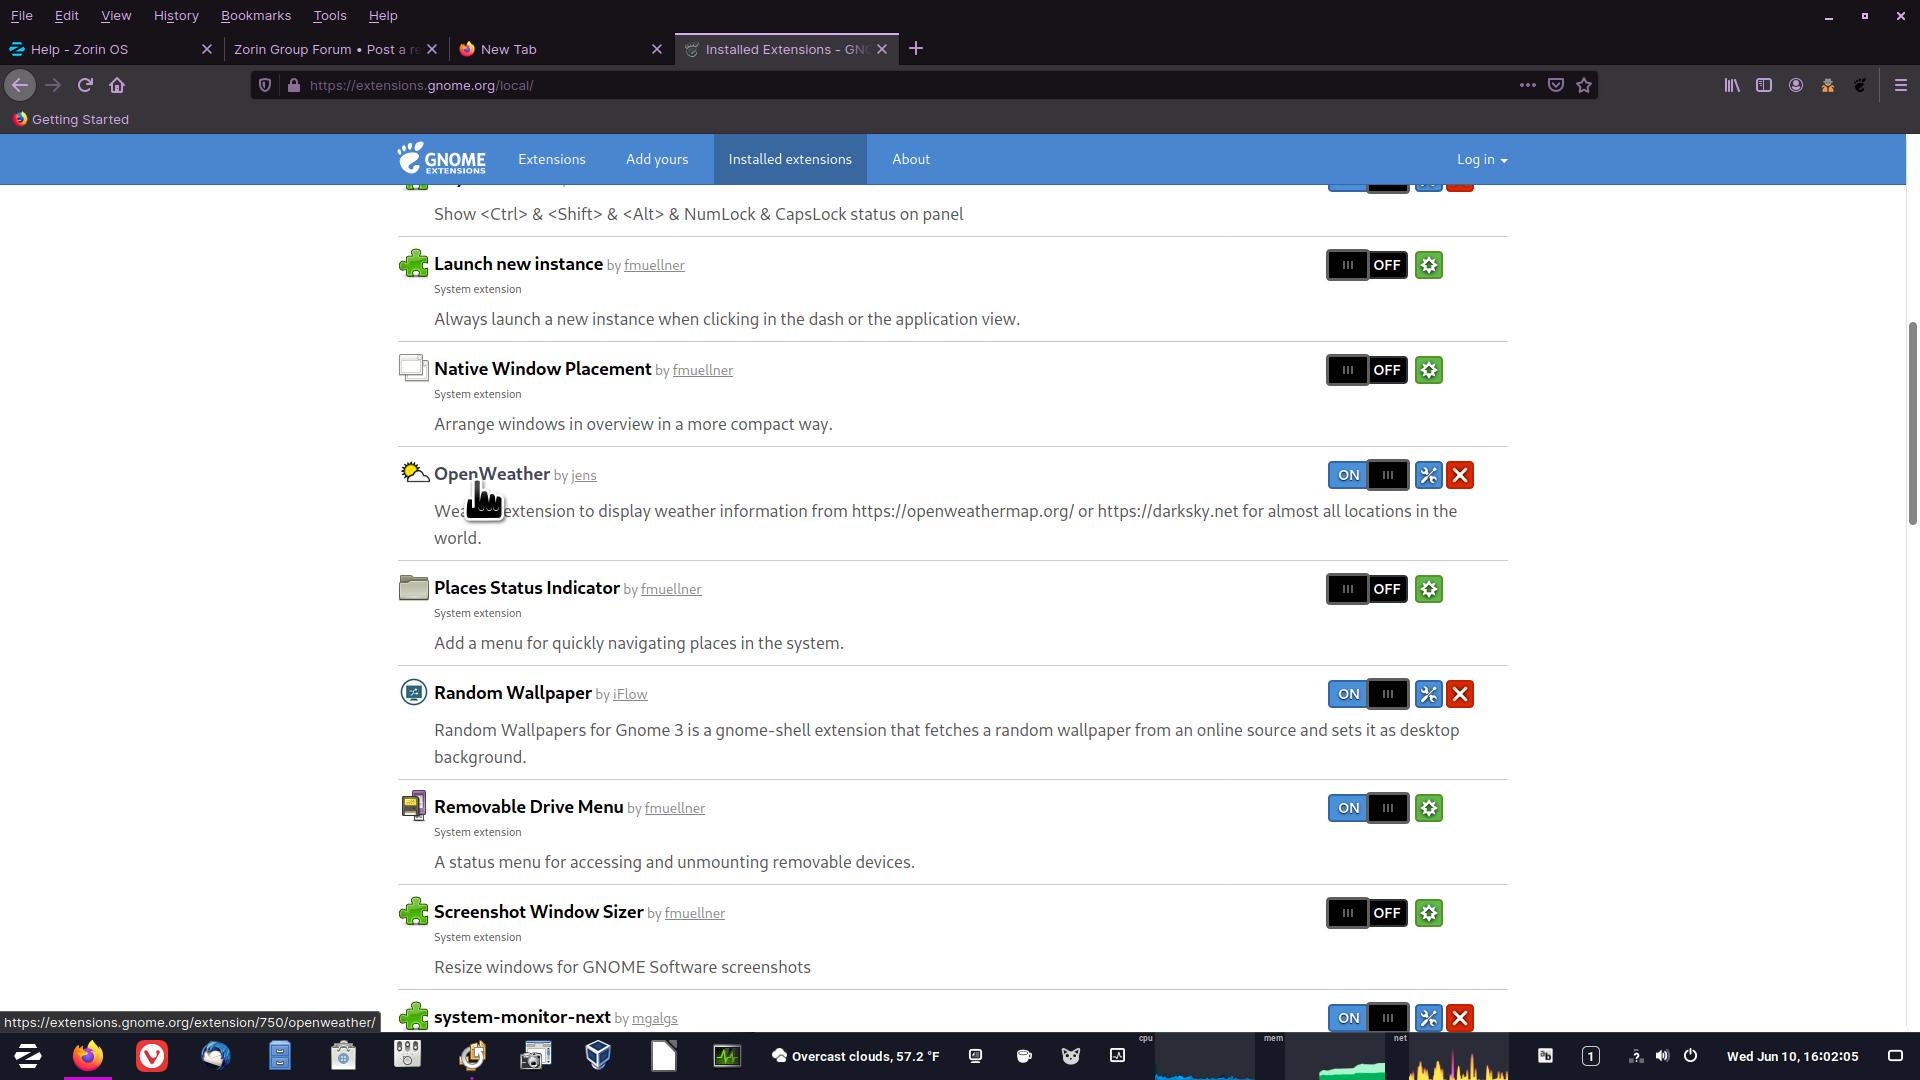Switch to Zorin Group Forum tab

point(325,49)
